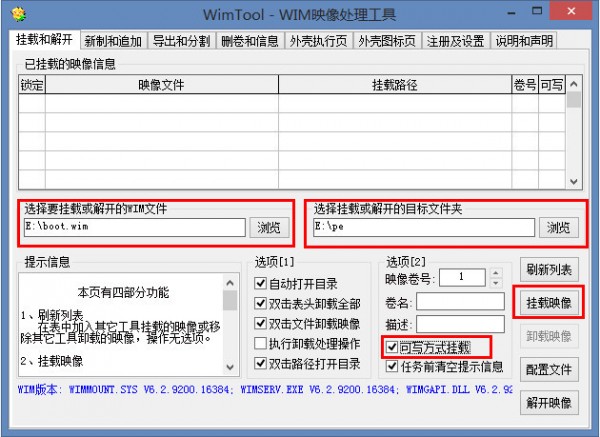The height and width of the screenshot is (437, 600).
Task: Click the 配置文件 button
Action: tap(549, 369)
